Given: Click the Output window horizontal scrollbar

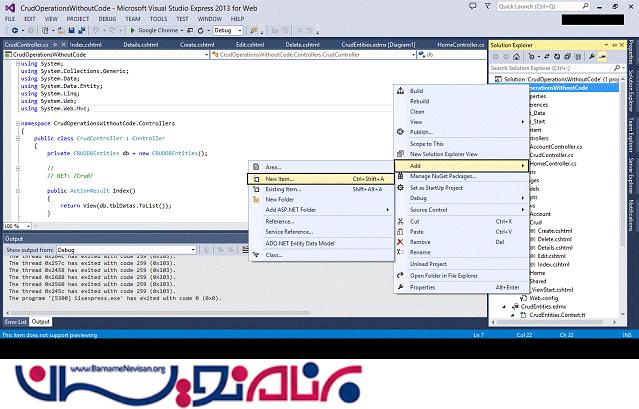Looking at the screenshot, I should click(x=159, y=313).
